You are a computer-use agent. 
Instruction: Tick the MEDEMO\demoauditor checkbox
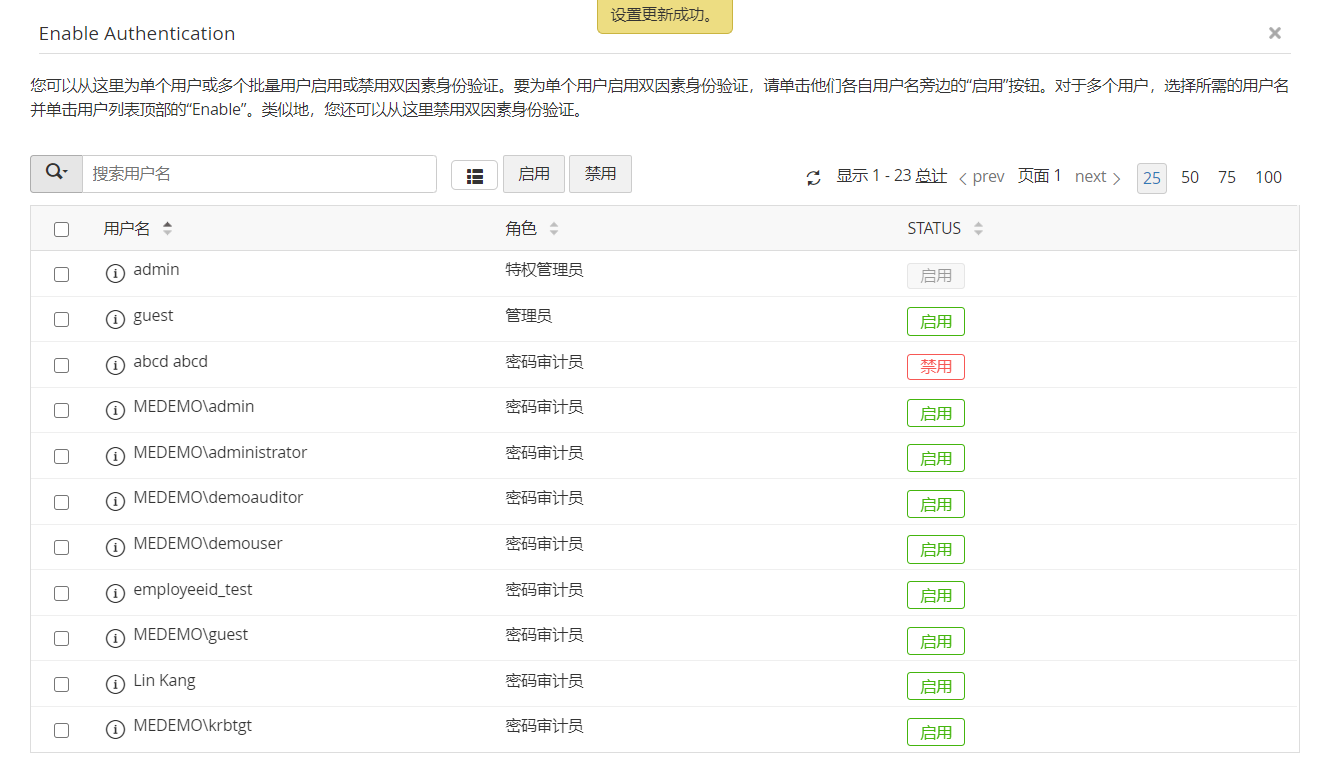(62, 502)
